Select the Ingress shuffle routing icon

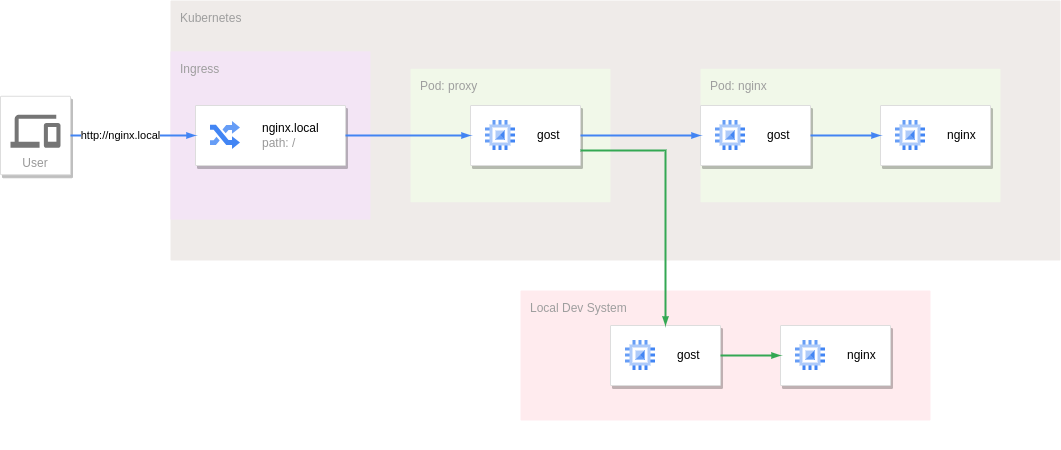point(224,135)
